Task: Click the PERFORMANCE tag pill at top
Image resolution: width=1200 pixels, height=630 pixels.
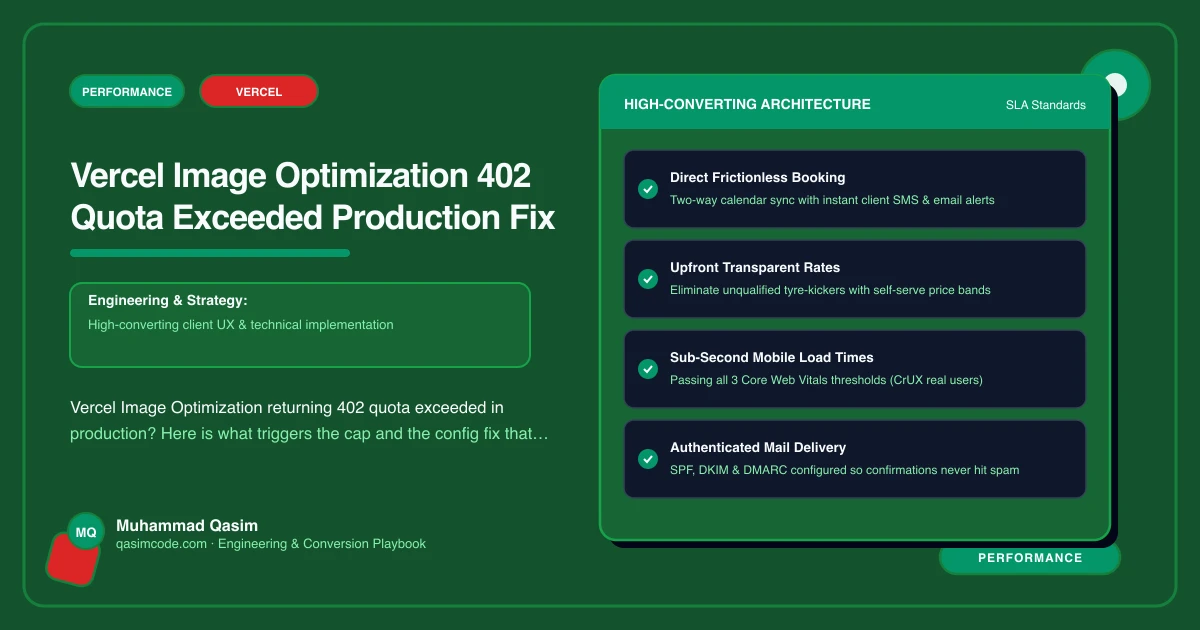Action: click(x=127, y=91)
